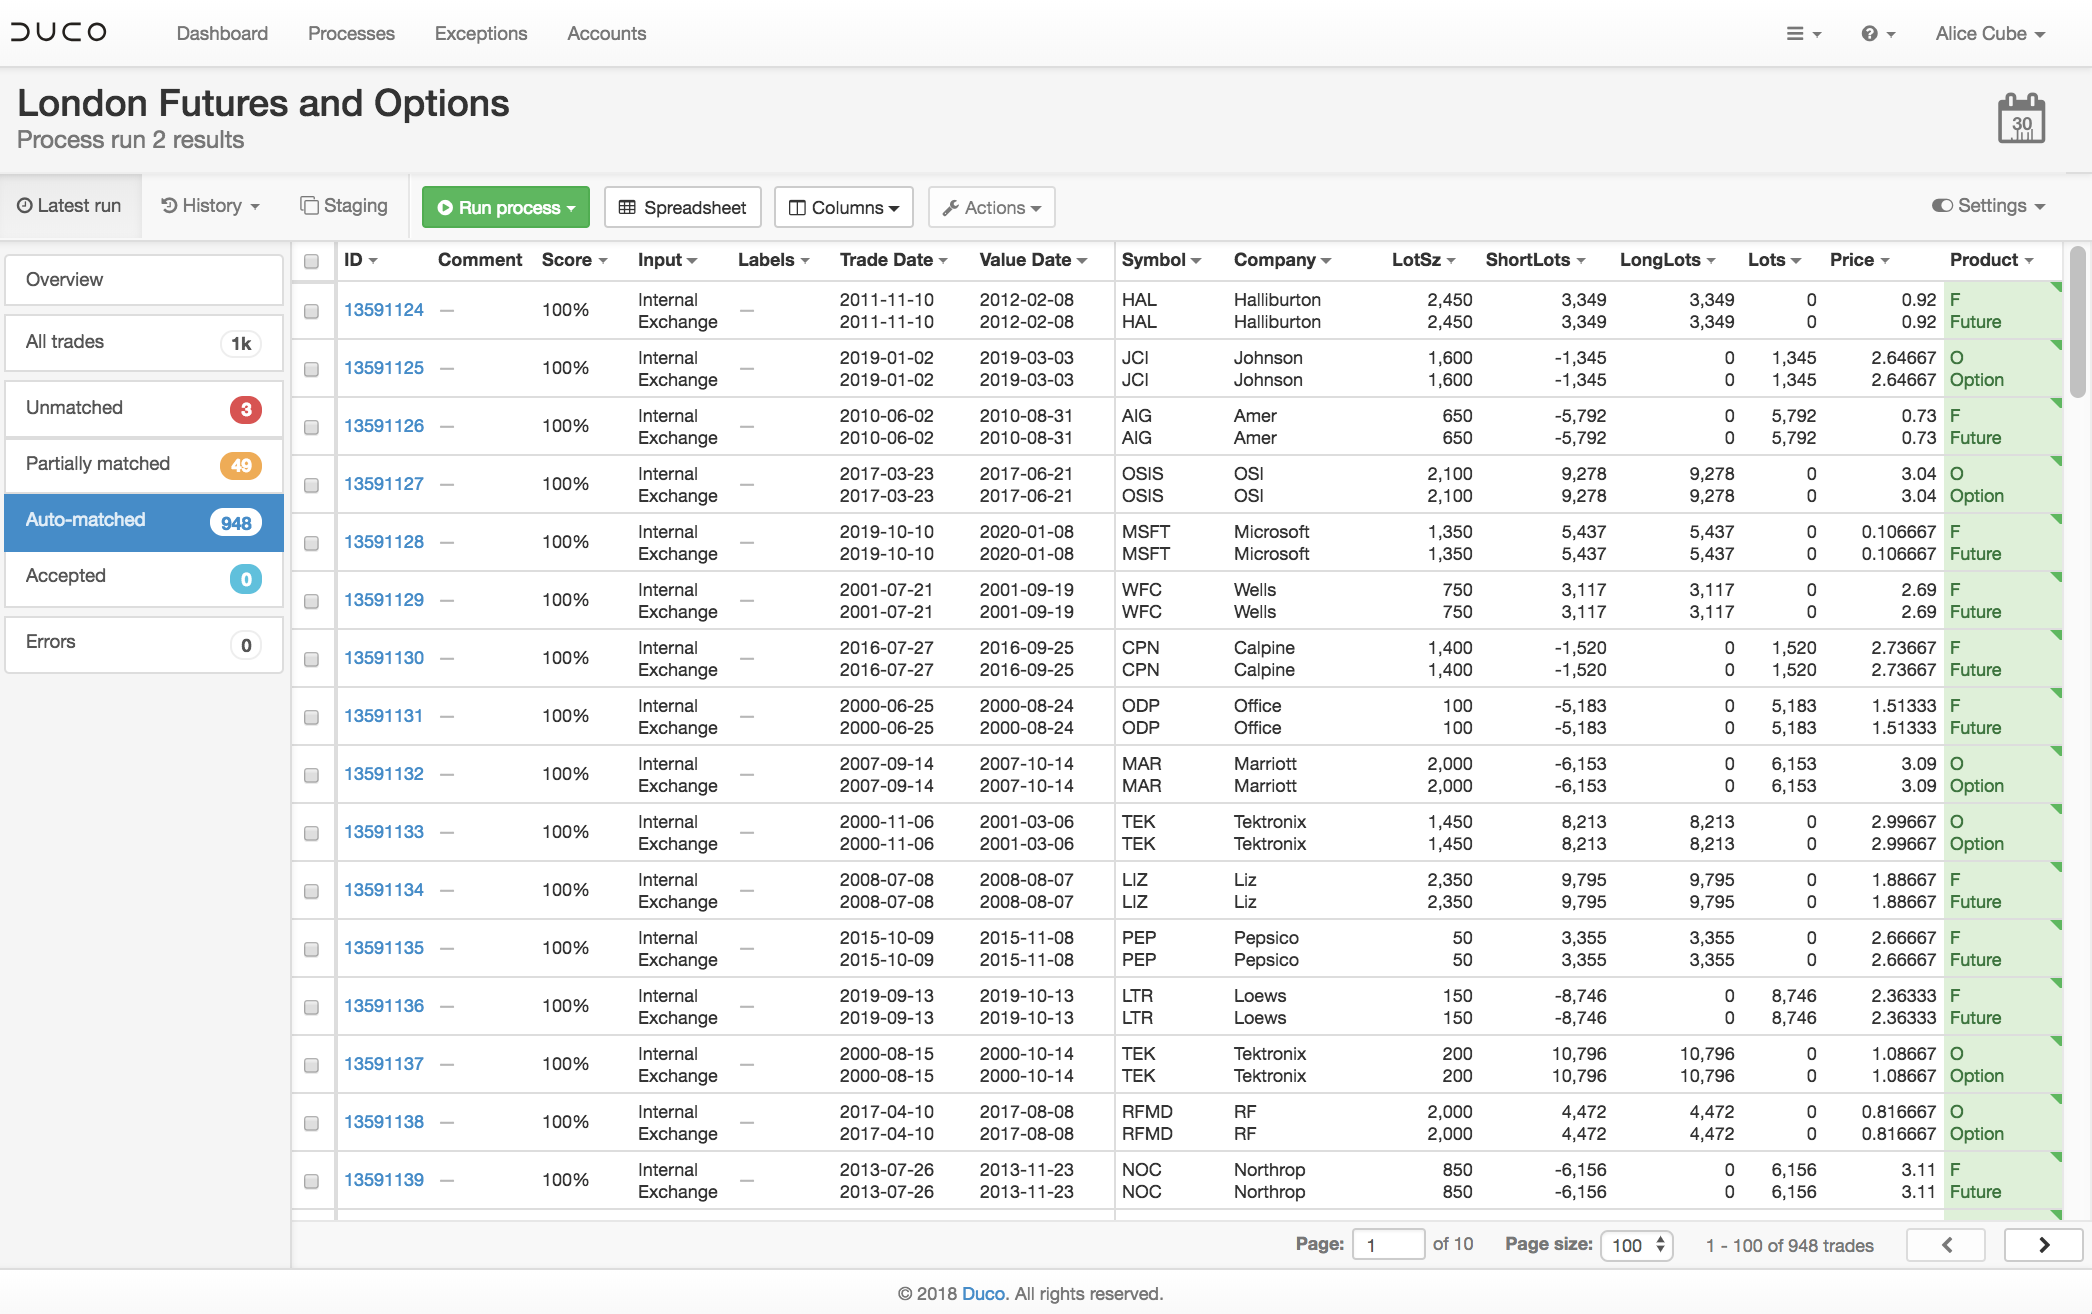2092x1314 pixels.
Task: Click the green corner flag on row 13591127
Action: coord(2056,462)
